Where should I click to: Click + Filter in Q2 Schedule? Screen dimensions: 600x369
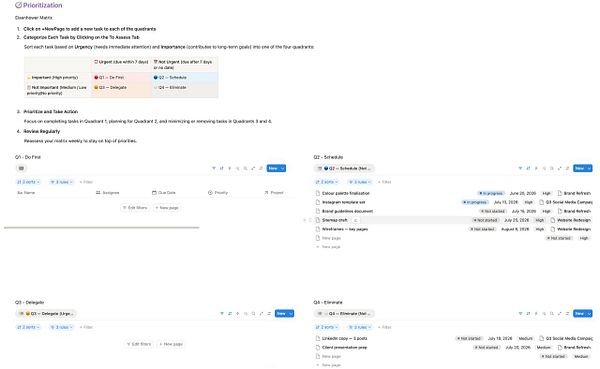point(384,182)
